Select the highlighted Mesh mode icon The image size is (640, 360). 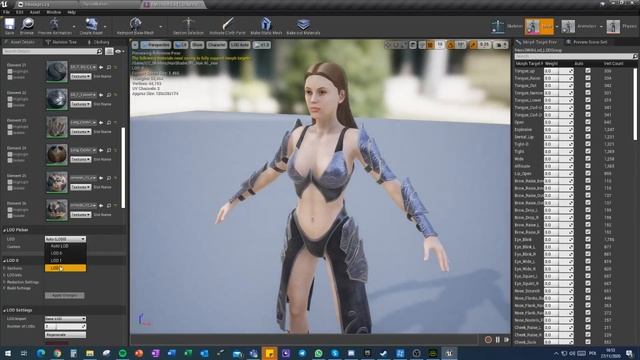[532, 27]
